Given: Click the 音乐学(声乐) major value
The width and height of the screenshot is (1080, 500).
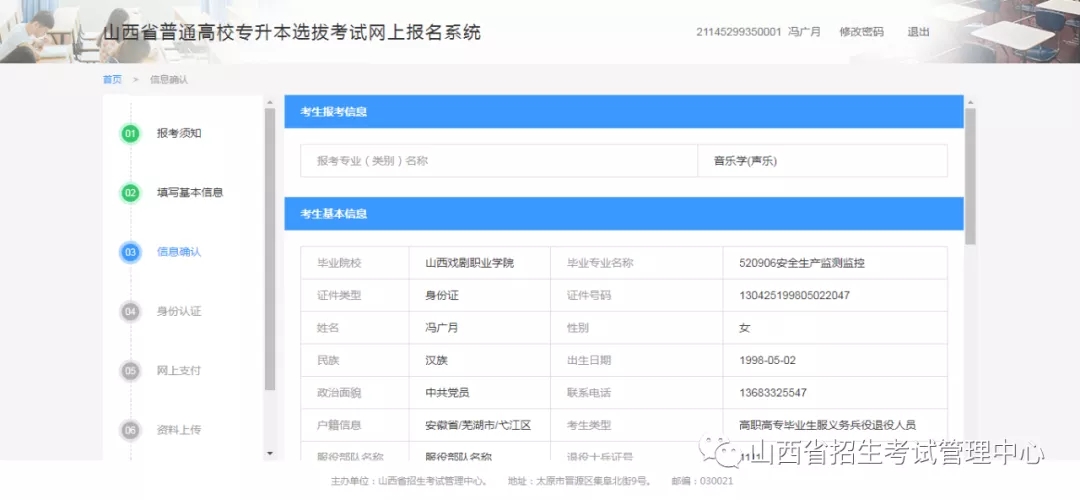Looking at the screenshot, I should [x=745, y=161].
